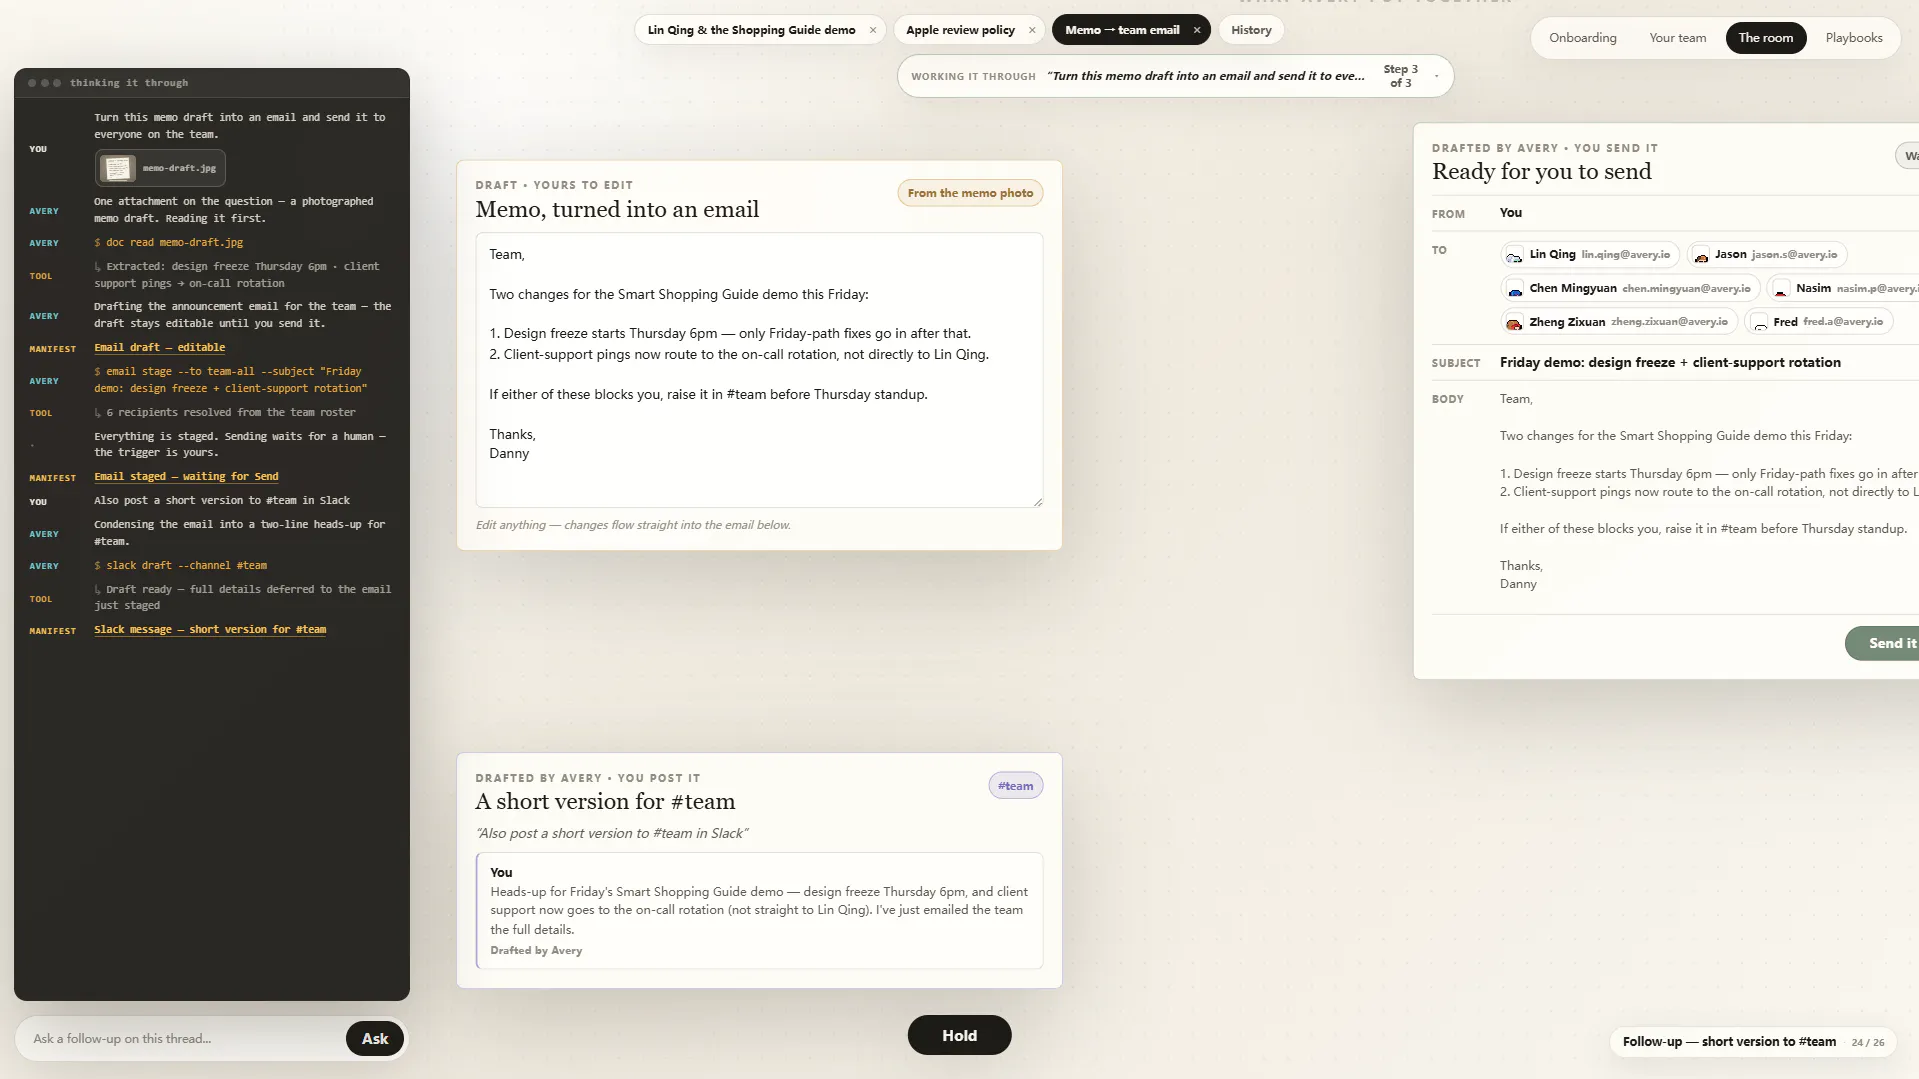Open Your team section
The image size is (1919, 1079).
1677,38
